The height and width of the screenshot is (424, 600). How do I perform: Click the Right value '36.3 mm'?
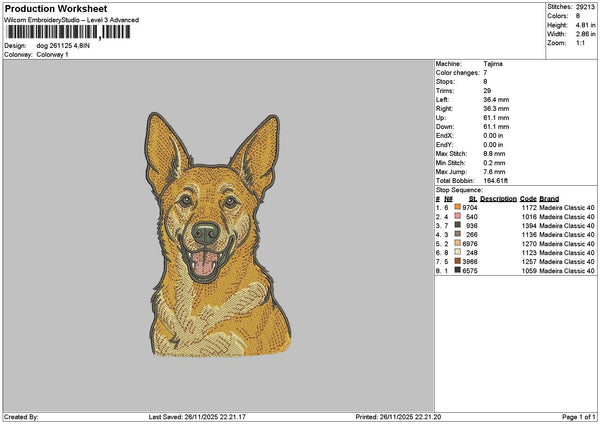click(496, 109)
